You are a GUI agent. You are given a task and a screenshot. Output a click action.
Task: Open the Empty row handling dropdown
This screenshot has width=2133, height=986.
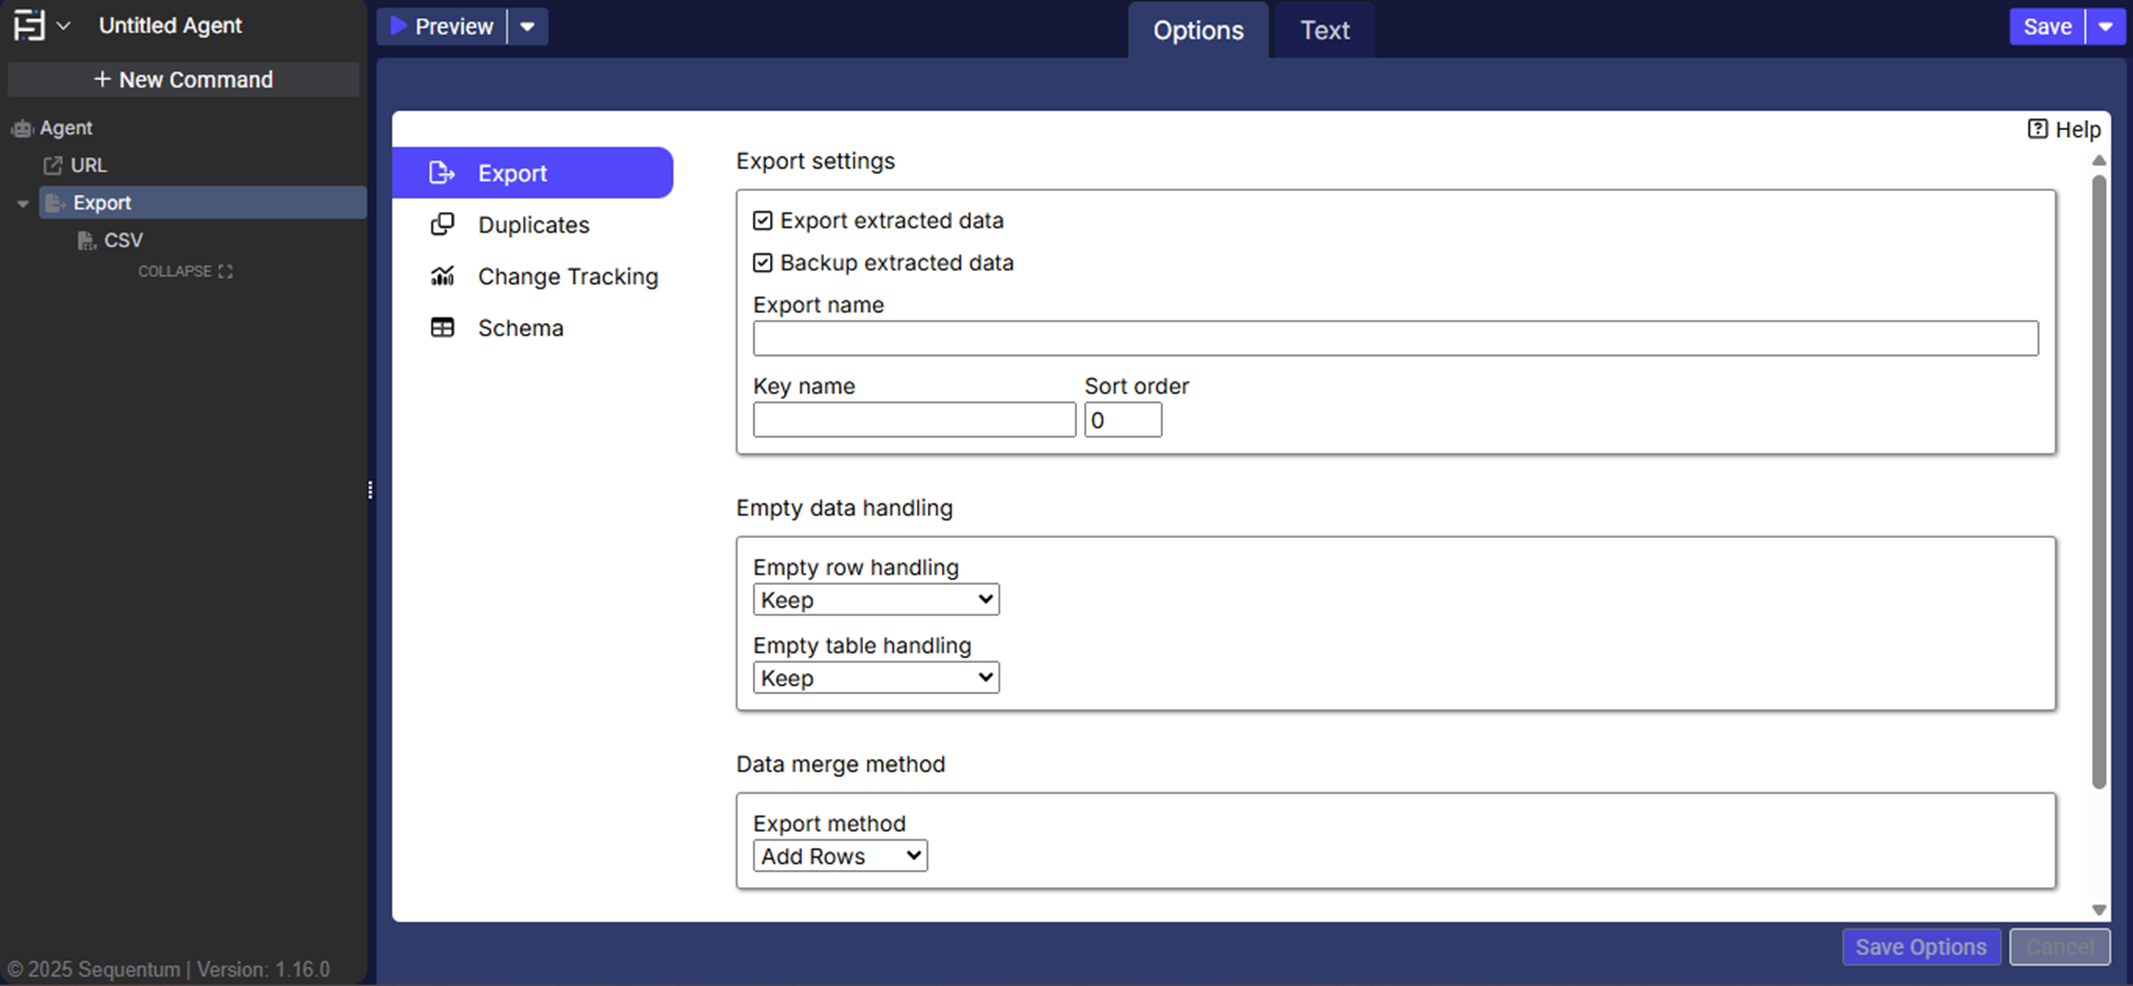pyautogui.click(x=875, y=600)
